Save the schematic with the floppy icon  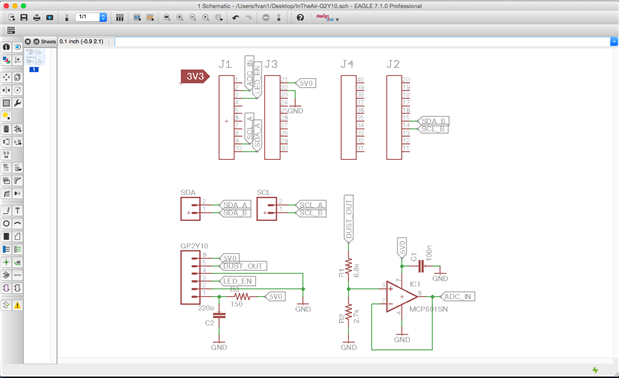(24, 17)
